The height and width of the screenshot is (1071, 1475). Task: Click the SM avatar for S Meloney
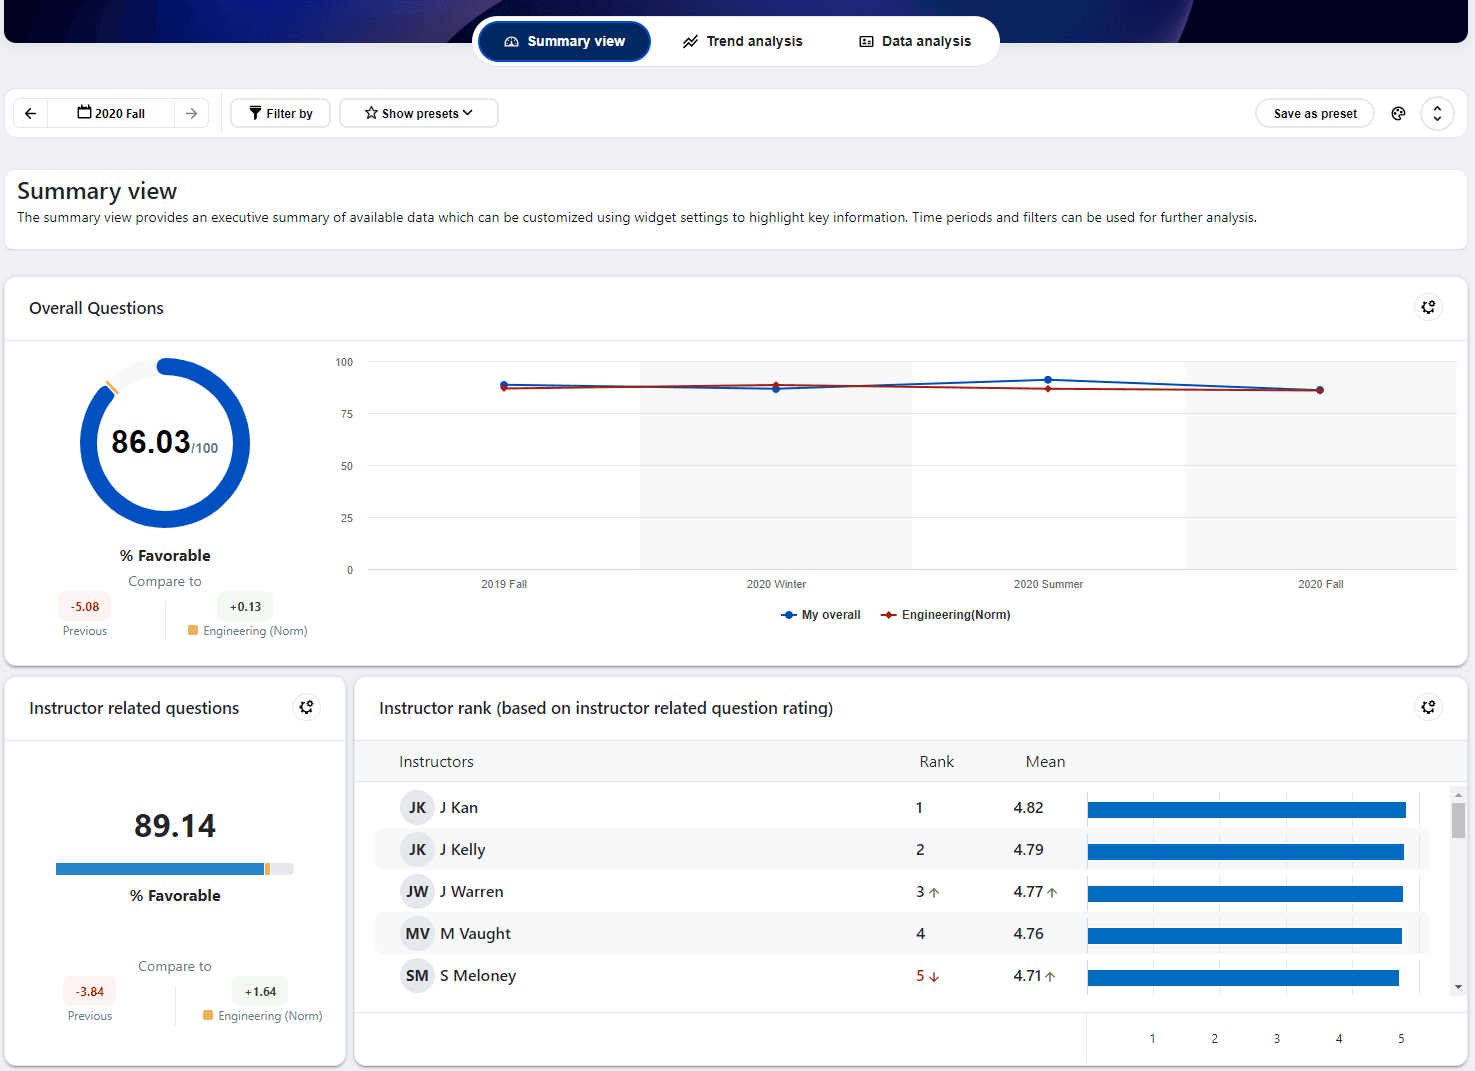[x=417, y=976]
